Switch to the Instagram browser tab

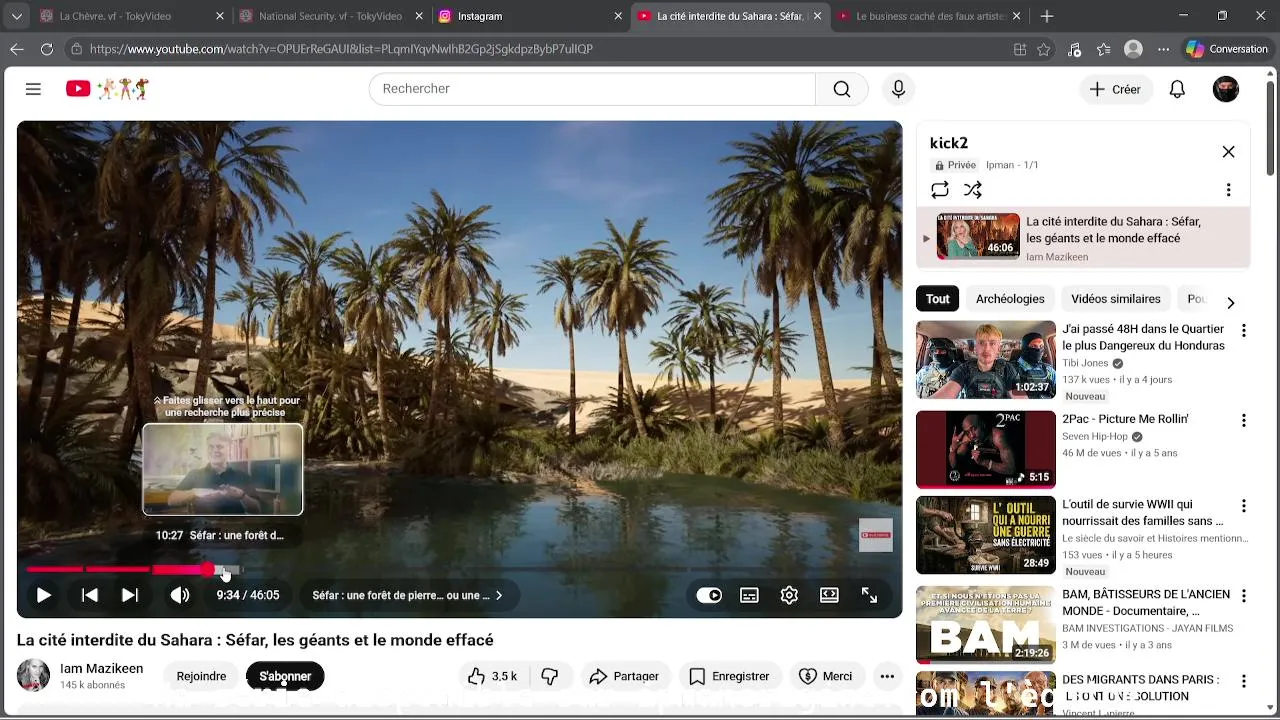coord(530,16)
